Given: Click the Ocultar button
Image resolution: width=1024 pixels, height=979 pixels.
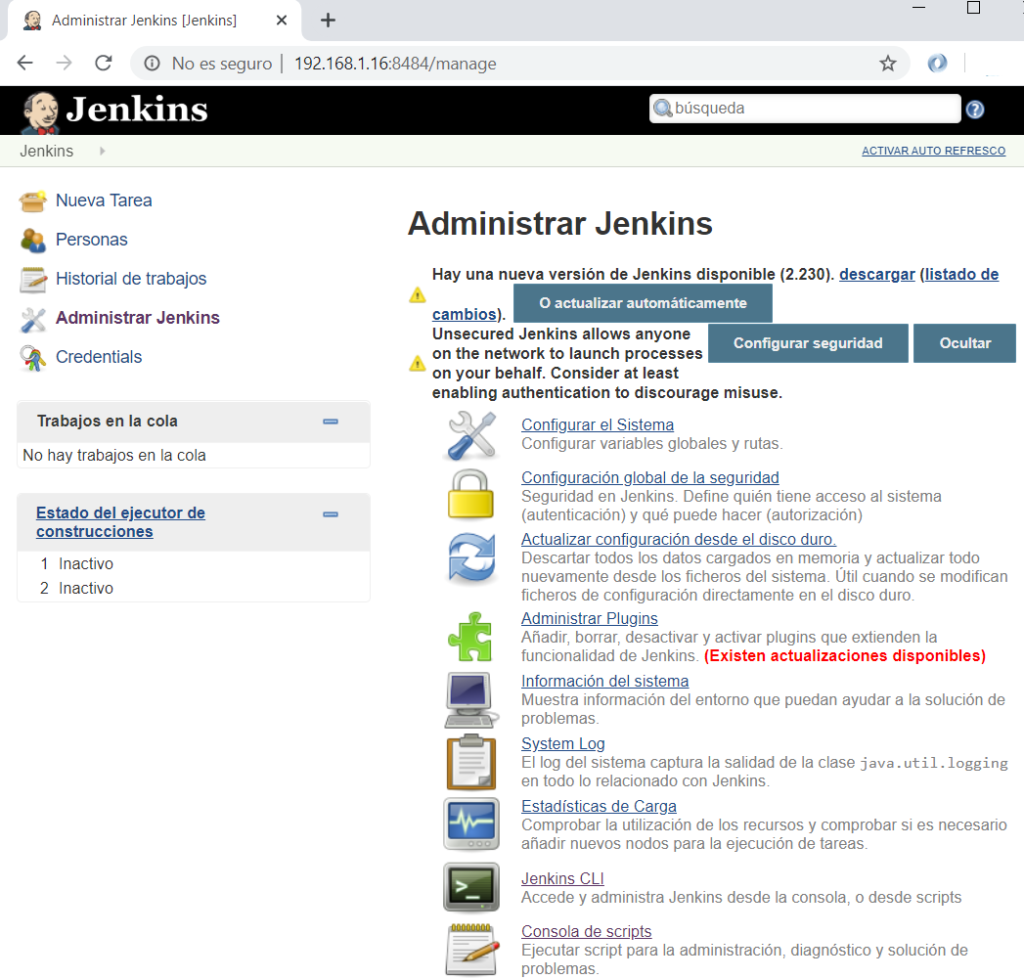Looking at the screenshot, I should tap(965, 344).
